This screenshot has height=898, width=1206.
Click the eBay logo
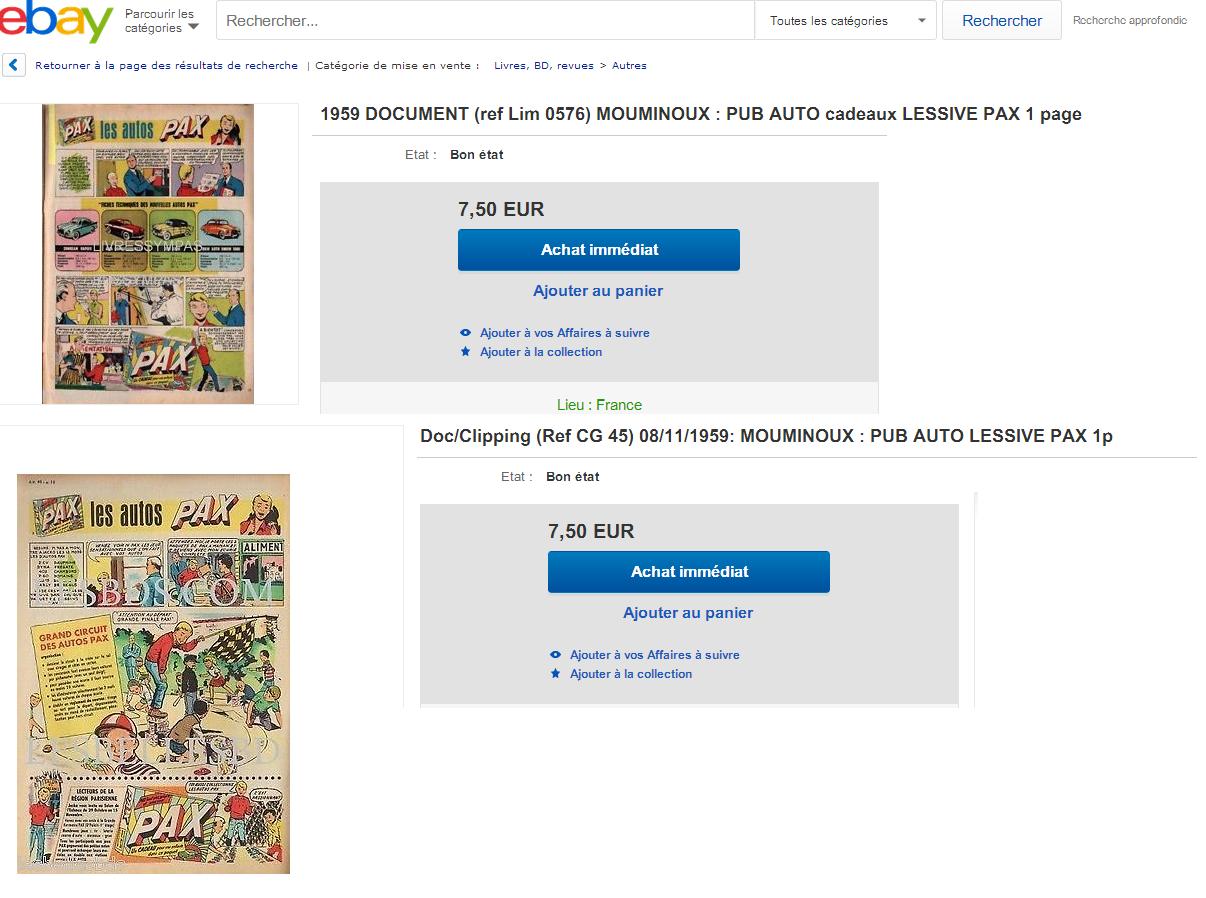point(56,21)
